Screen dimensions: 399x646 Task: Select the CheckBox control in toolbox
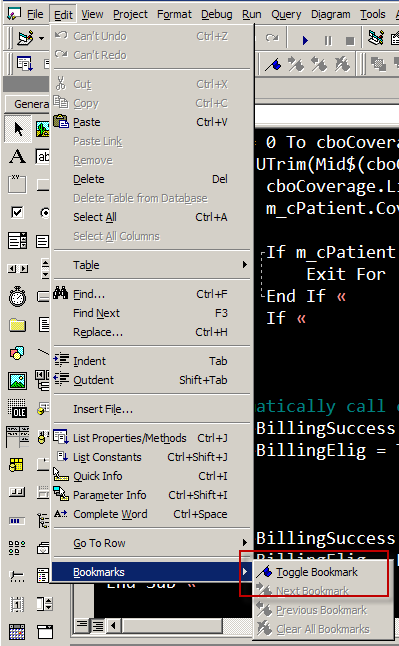(x=17, y=213)
